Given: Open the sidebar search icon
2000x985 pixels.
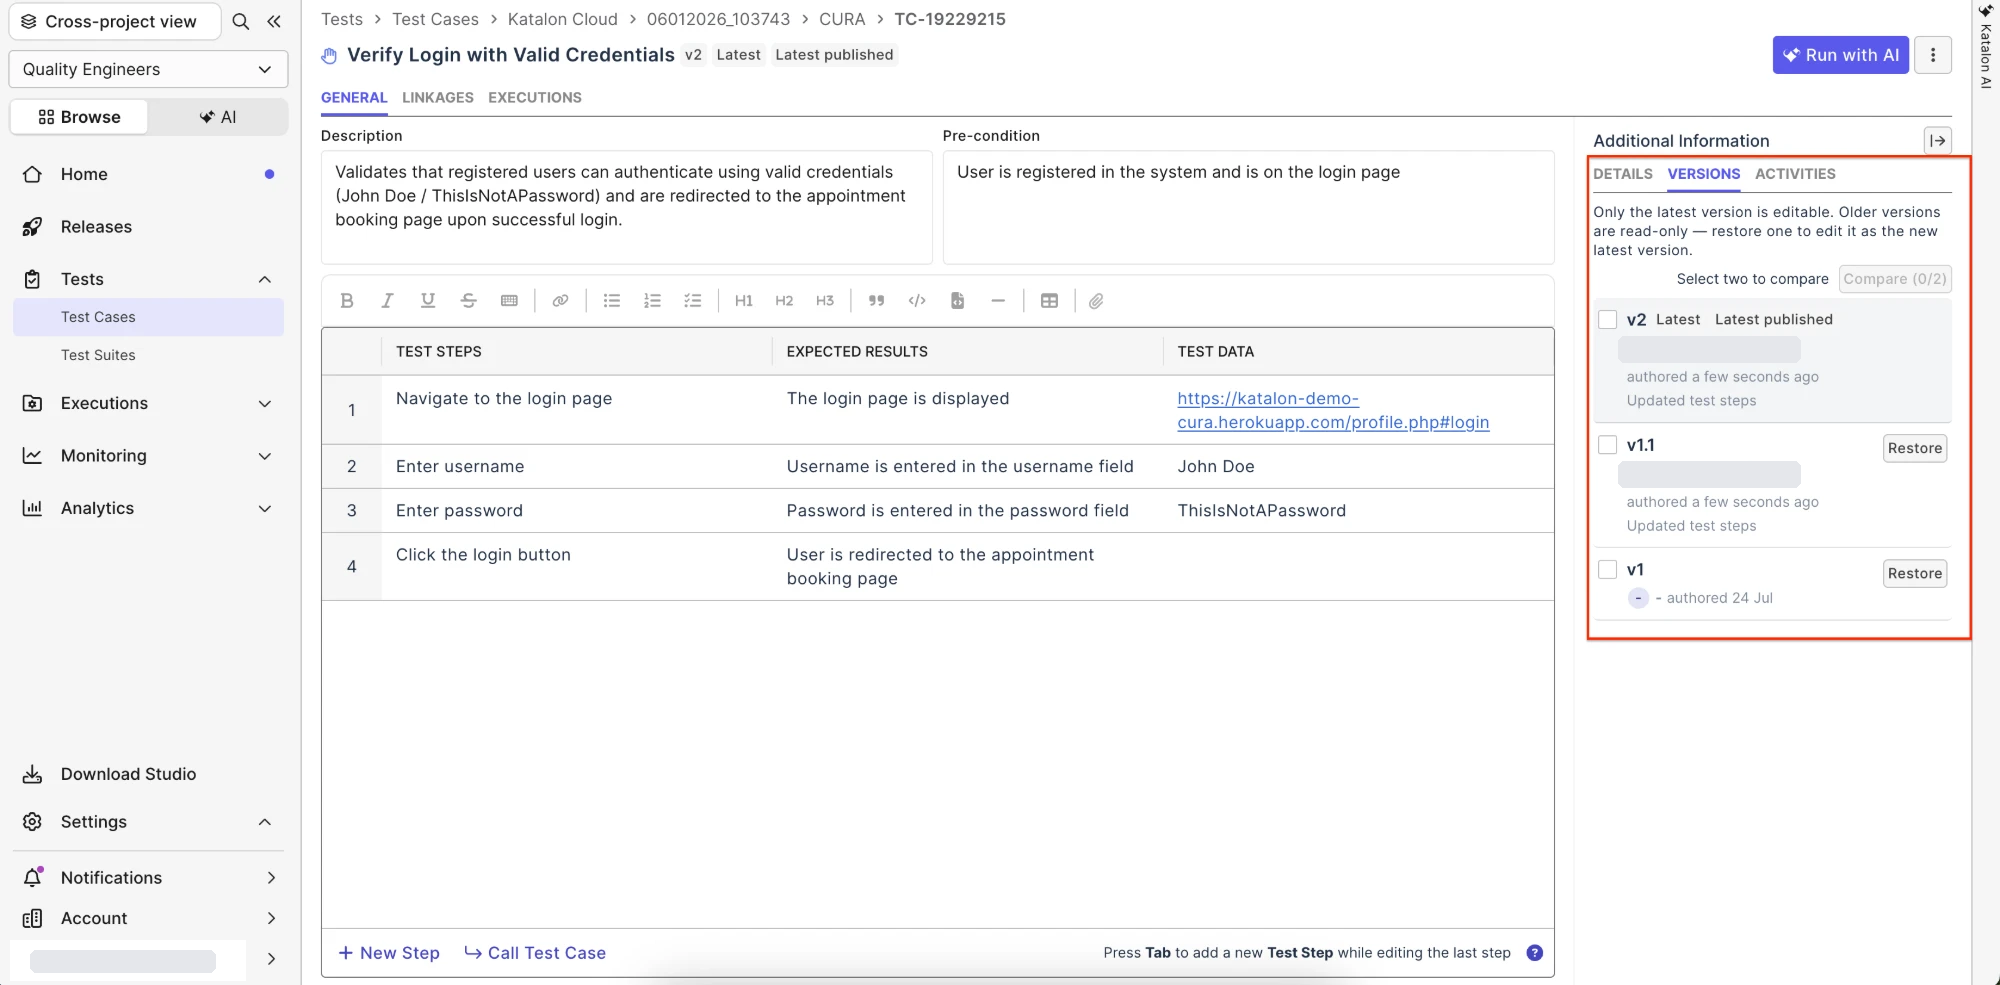Looking at the screenshot, I should (x=241, y=22).
